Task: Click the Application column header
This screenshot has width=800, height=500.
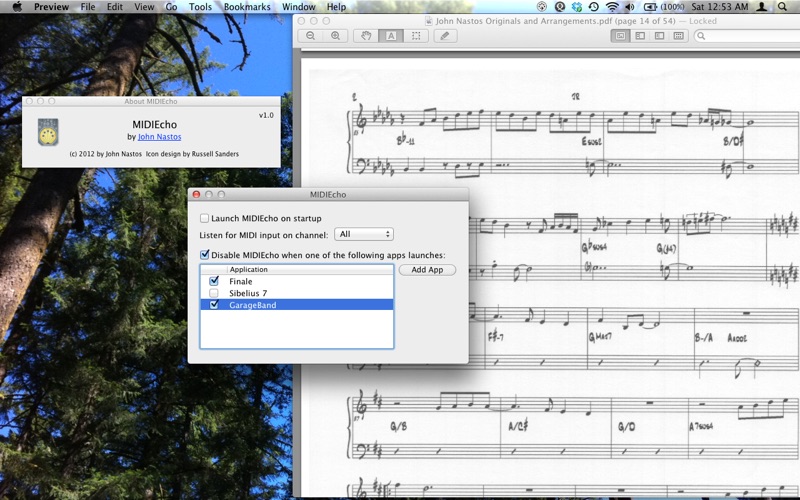Action: click(248, 269)
